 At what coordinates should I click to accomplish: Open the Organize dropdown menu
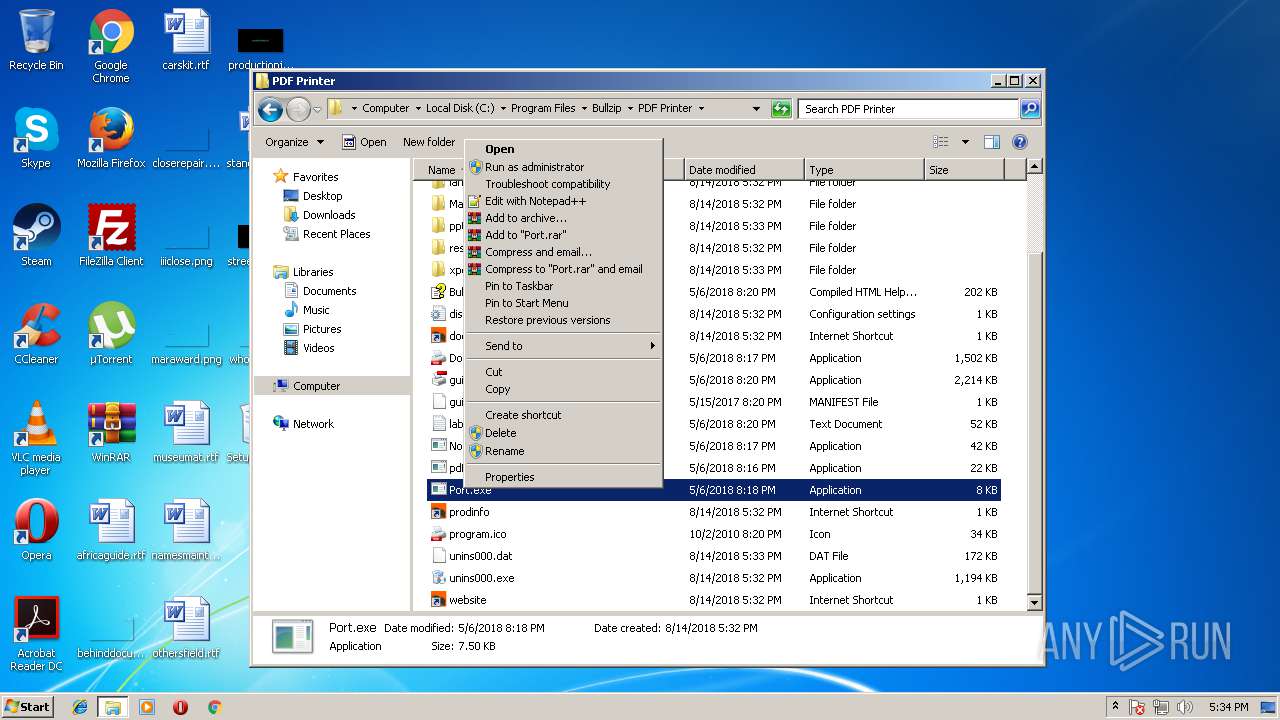tap(294, 142)
